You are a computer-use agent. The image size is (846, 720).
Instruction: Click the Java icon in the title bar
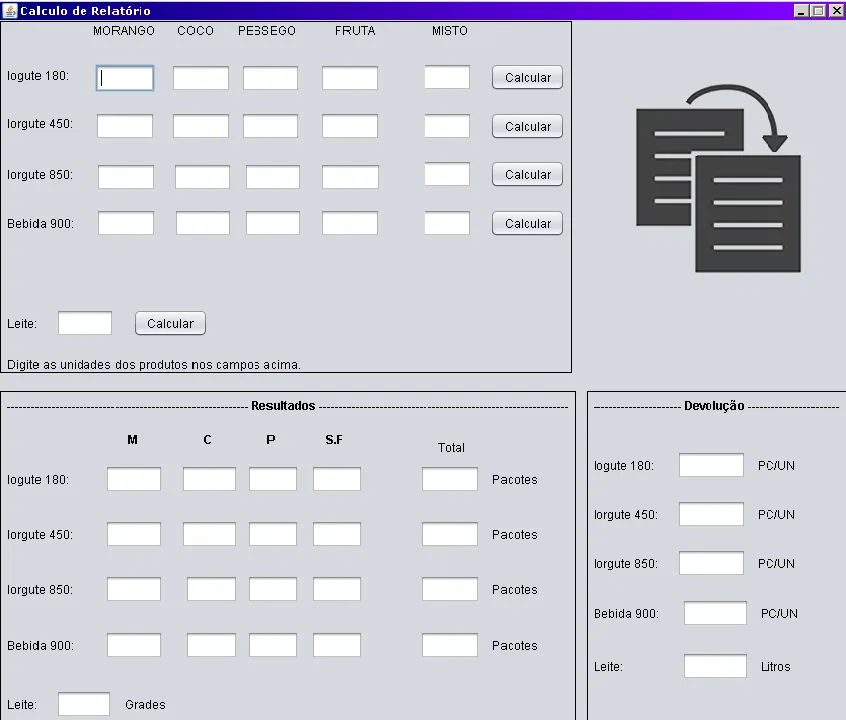(x=10, y=10)
